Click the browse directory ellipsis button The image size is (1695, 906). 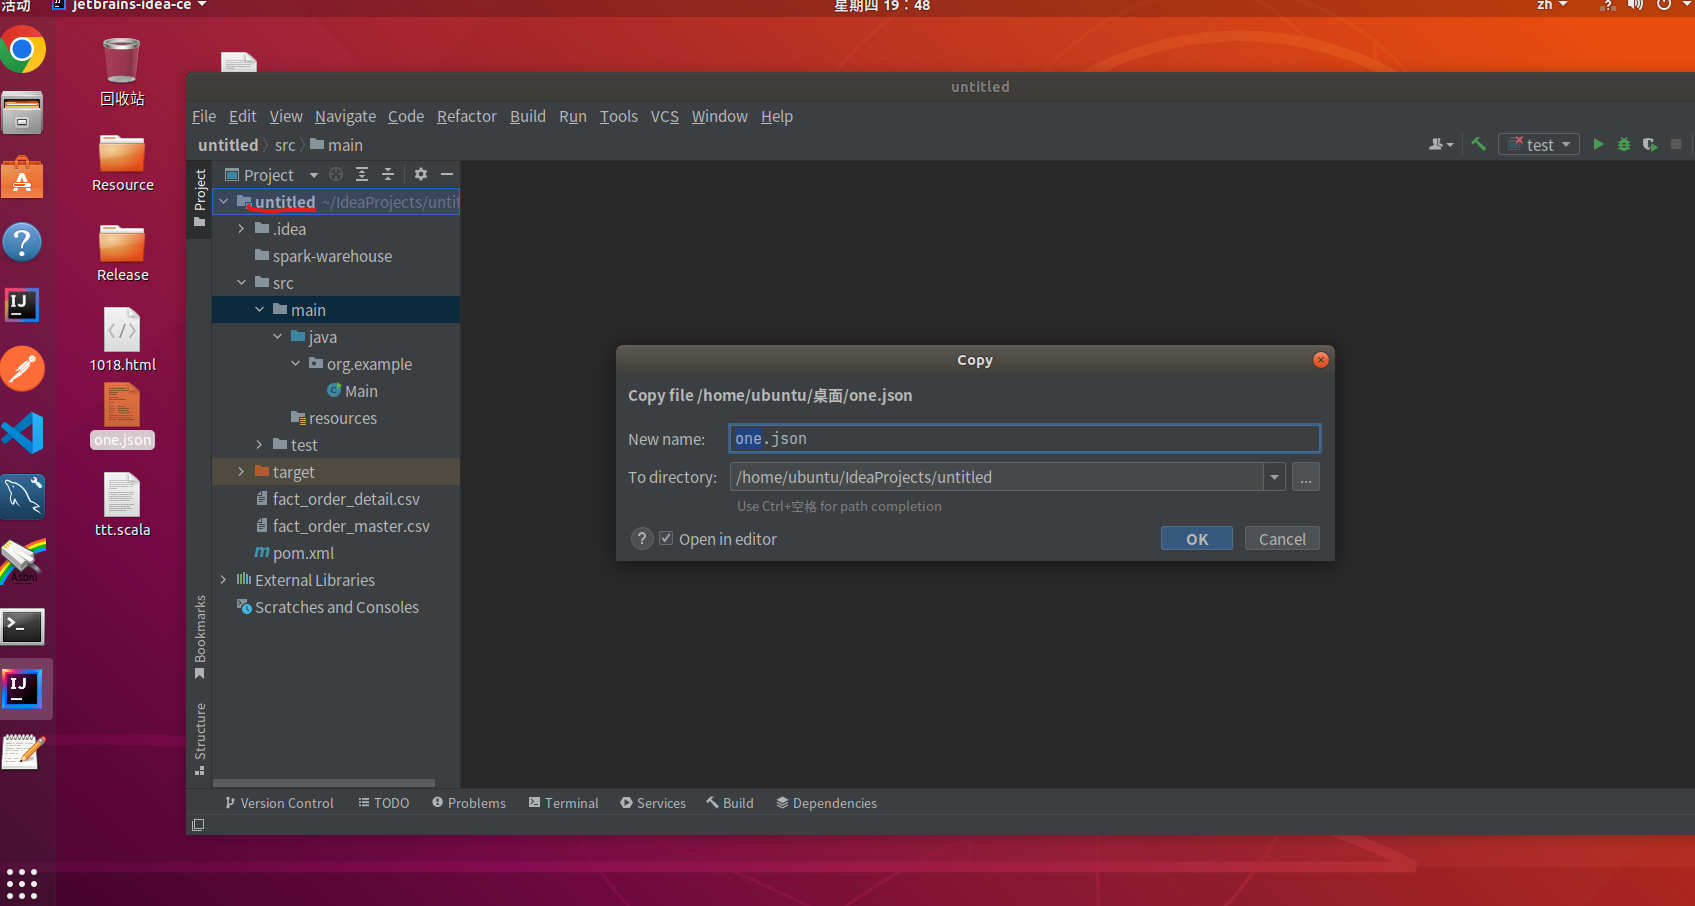click(1306, 477)
